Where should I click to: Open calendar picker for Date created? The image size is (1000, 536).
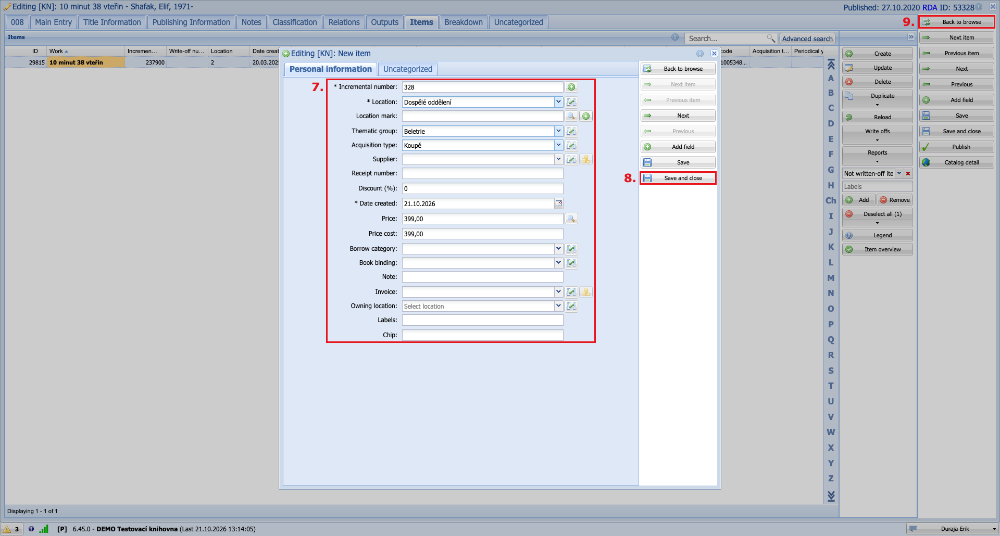tap(559, 204)
